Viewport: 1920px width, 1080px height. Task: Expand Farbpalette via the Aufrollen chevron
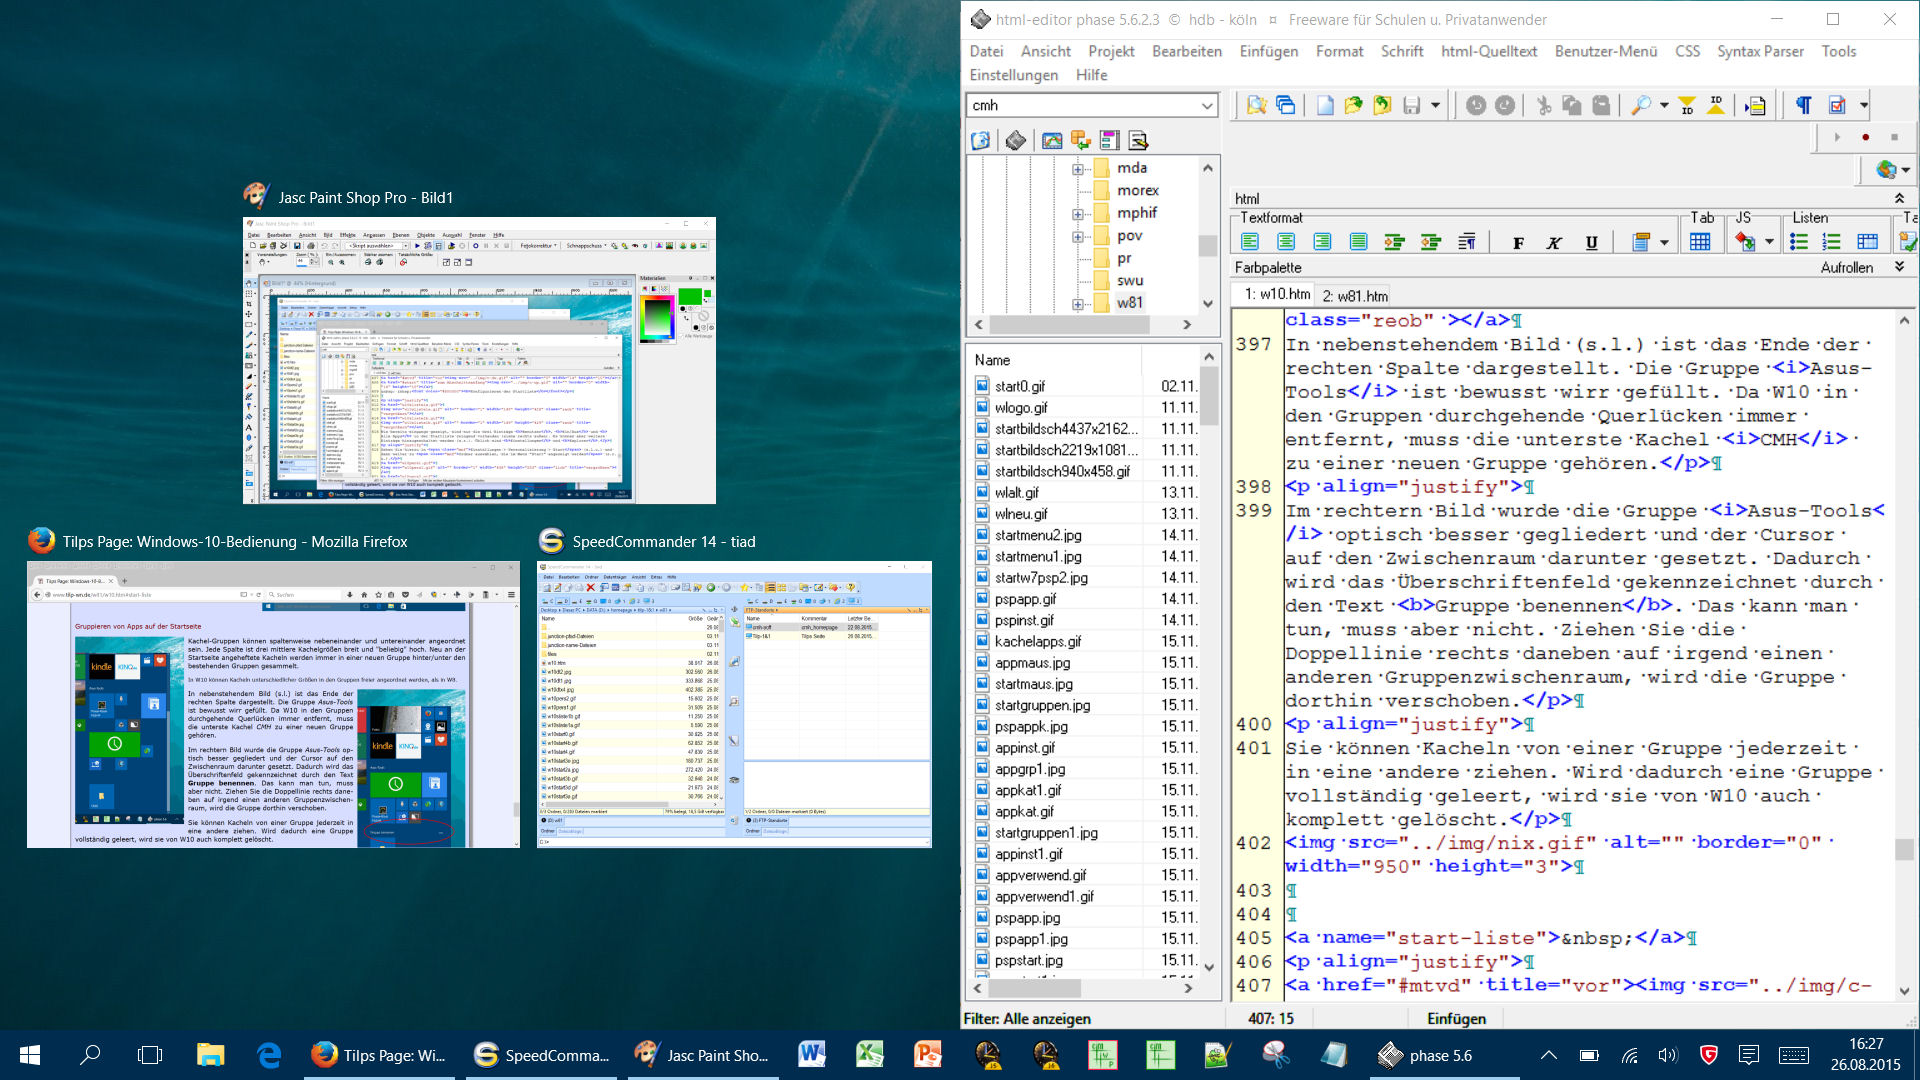coord(1899,267)
